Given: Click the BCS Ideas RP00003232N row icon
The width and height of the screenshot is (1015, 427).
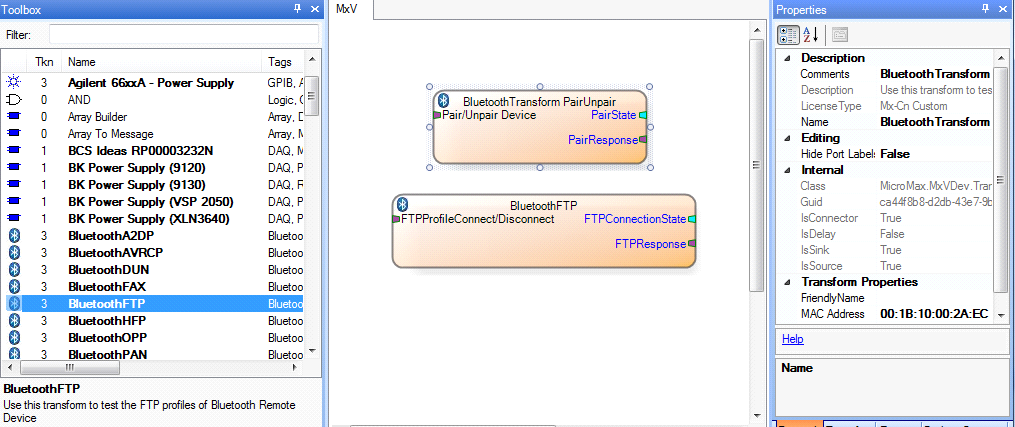Looking at the screenshot, I should tap(14, 151).
